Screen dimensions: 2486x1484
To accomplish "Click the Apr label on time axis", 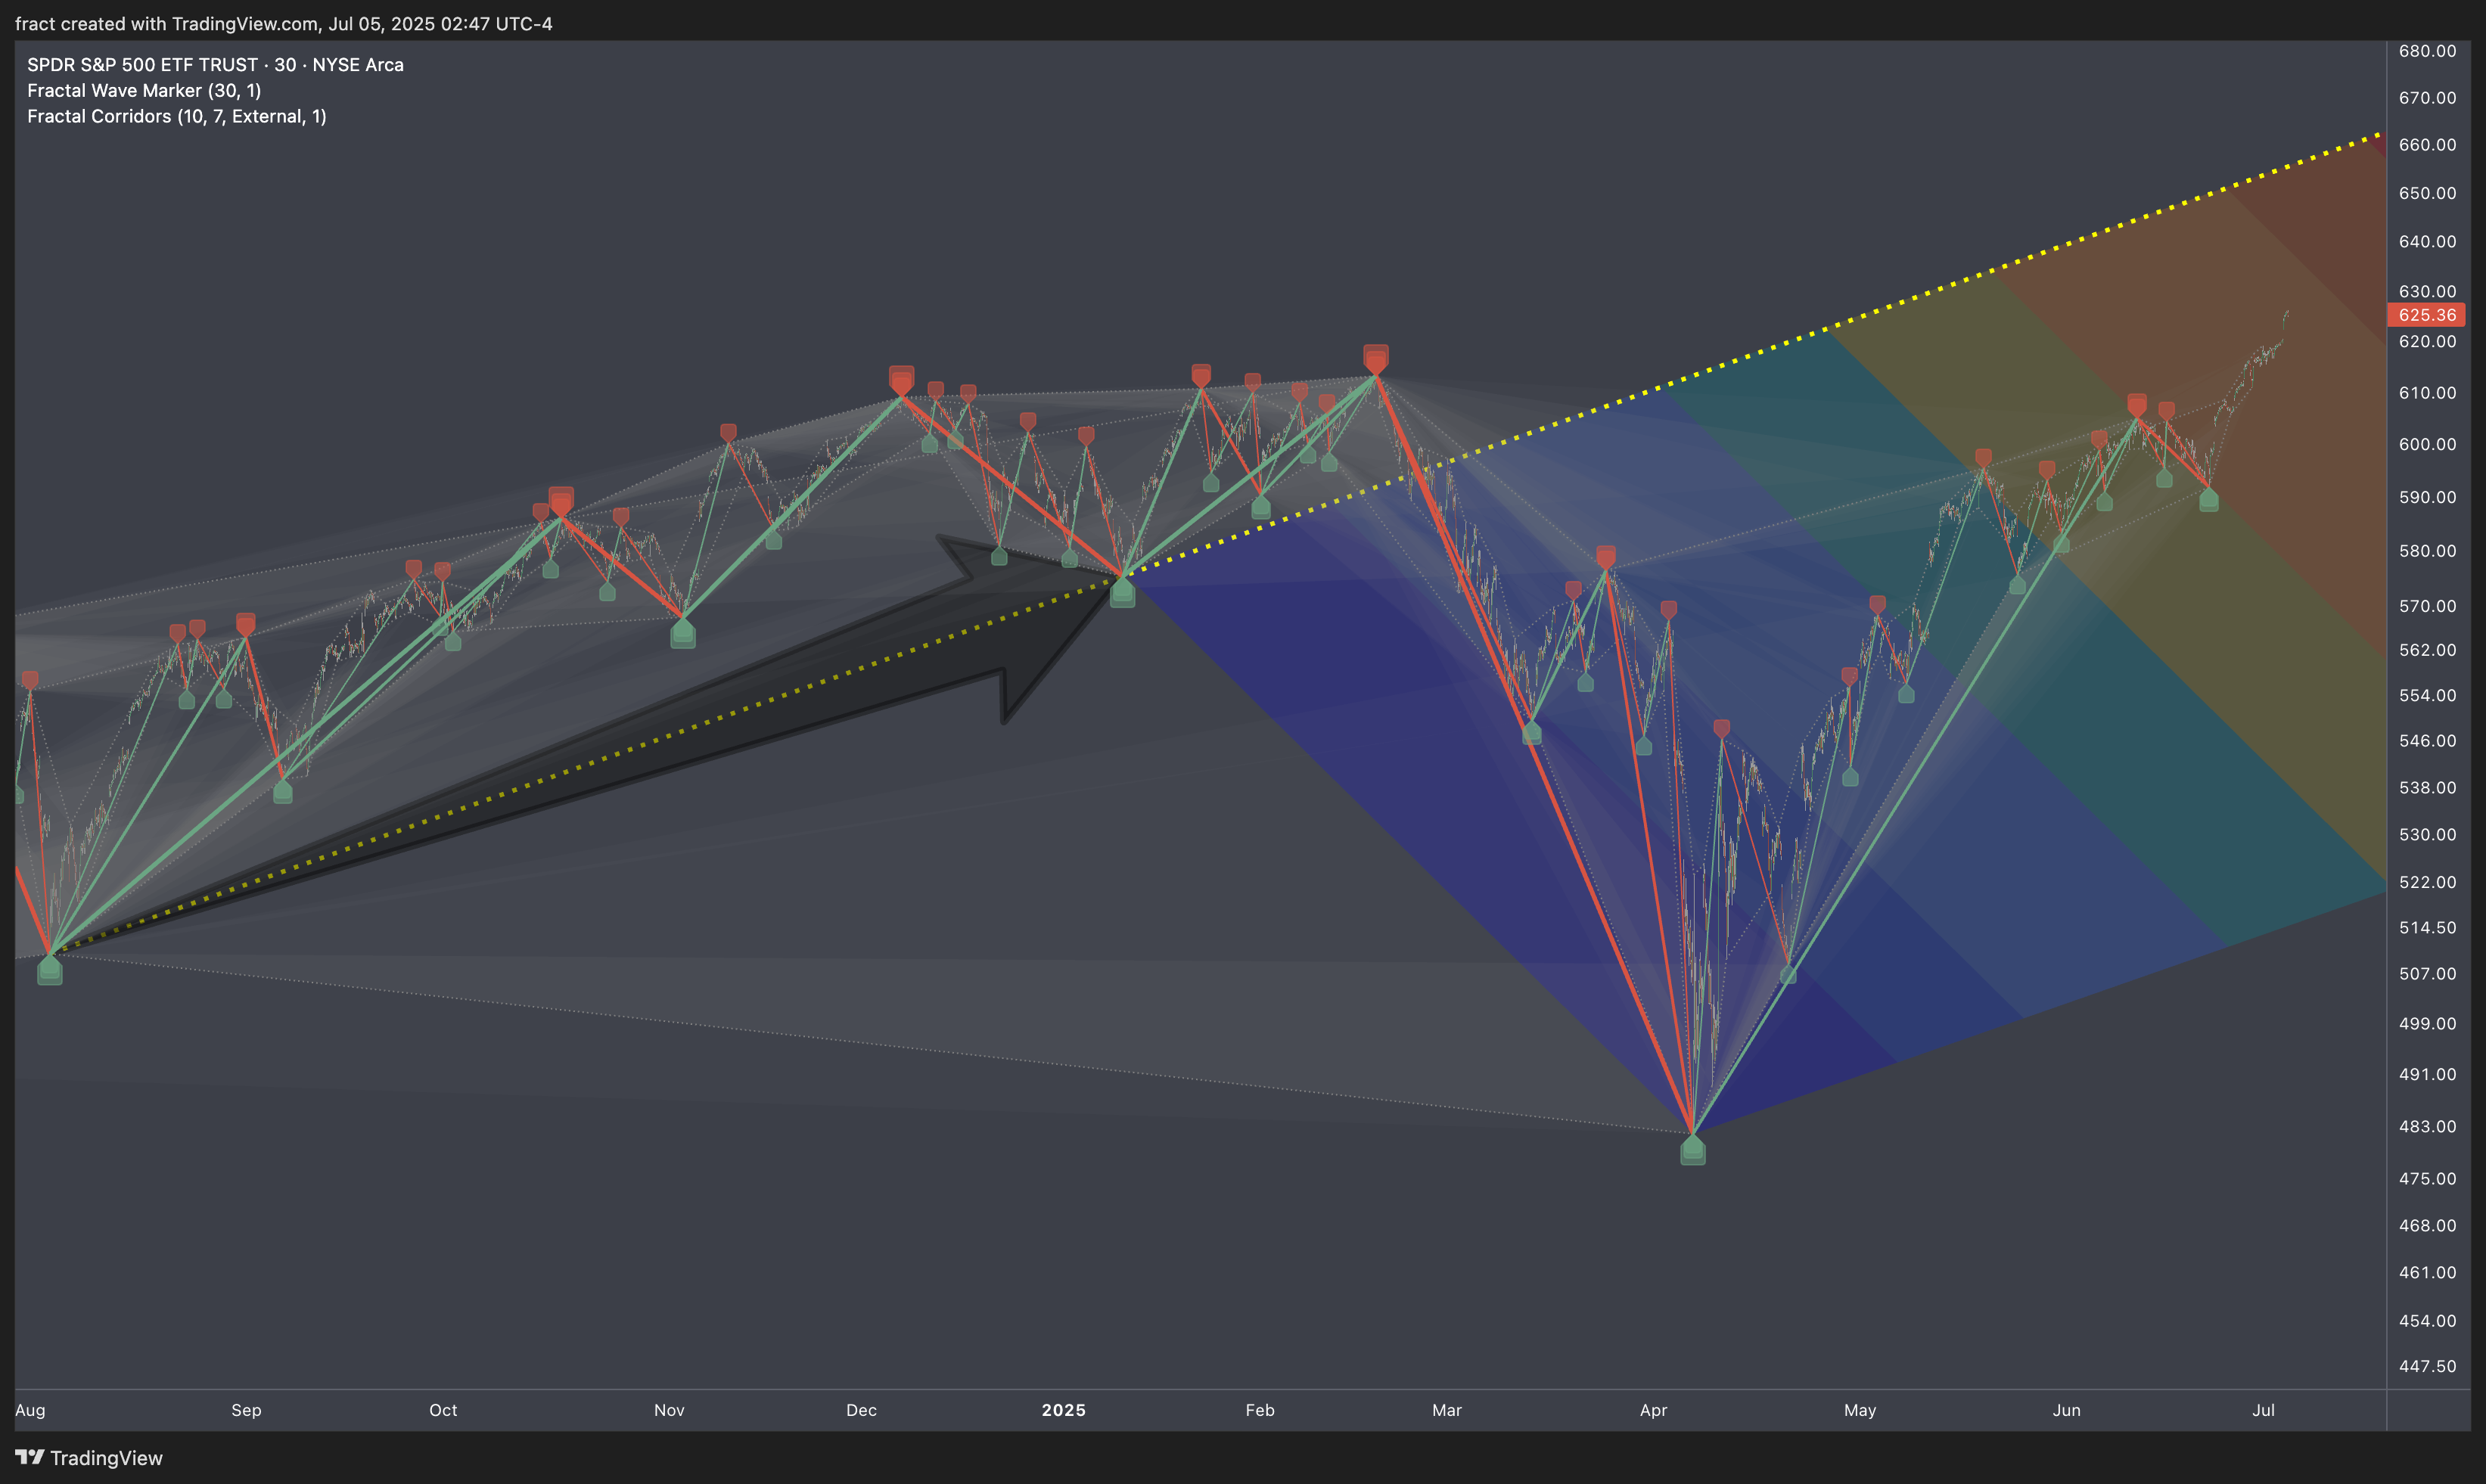I will click(1653, 1410).
